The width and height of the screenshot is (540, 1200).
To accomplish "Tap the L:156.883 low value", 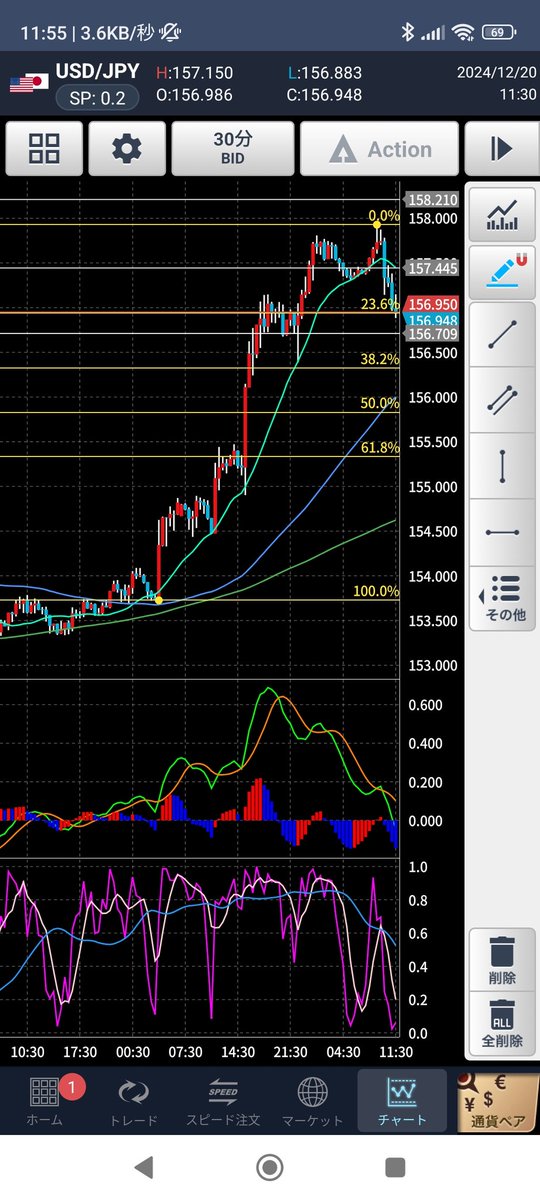I will pos(324,74).
